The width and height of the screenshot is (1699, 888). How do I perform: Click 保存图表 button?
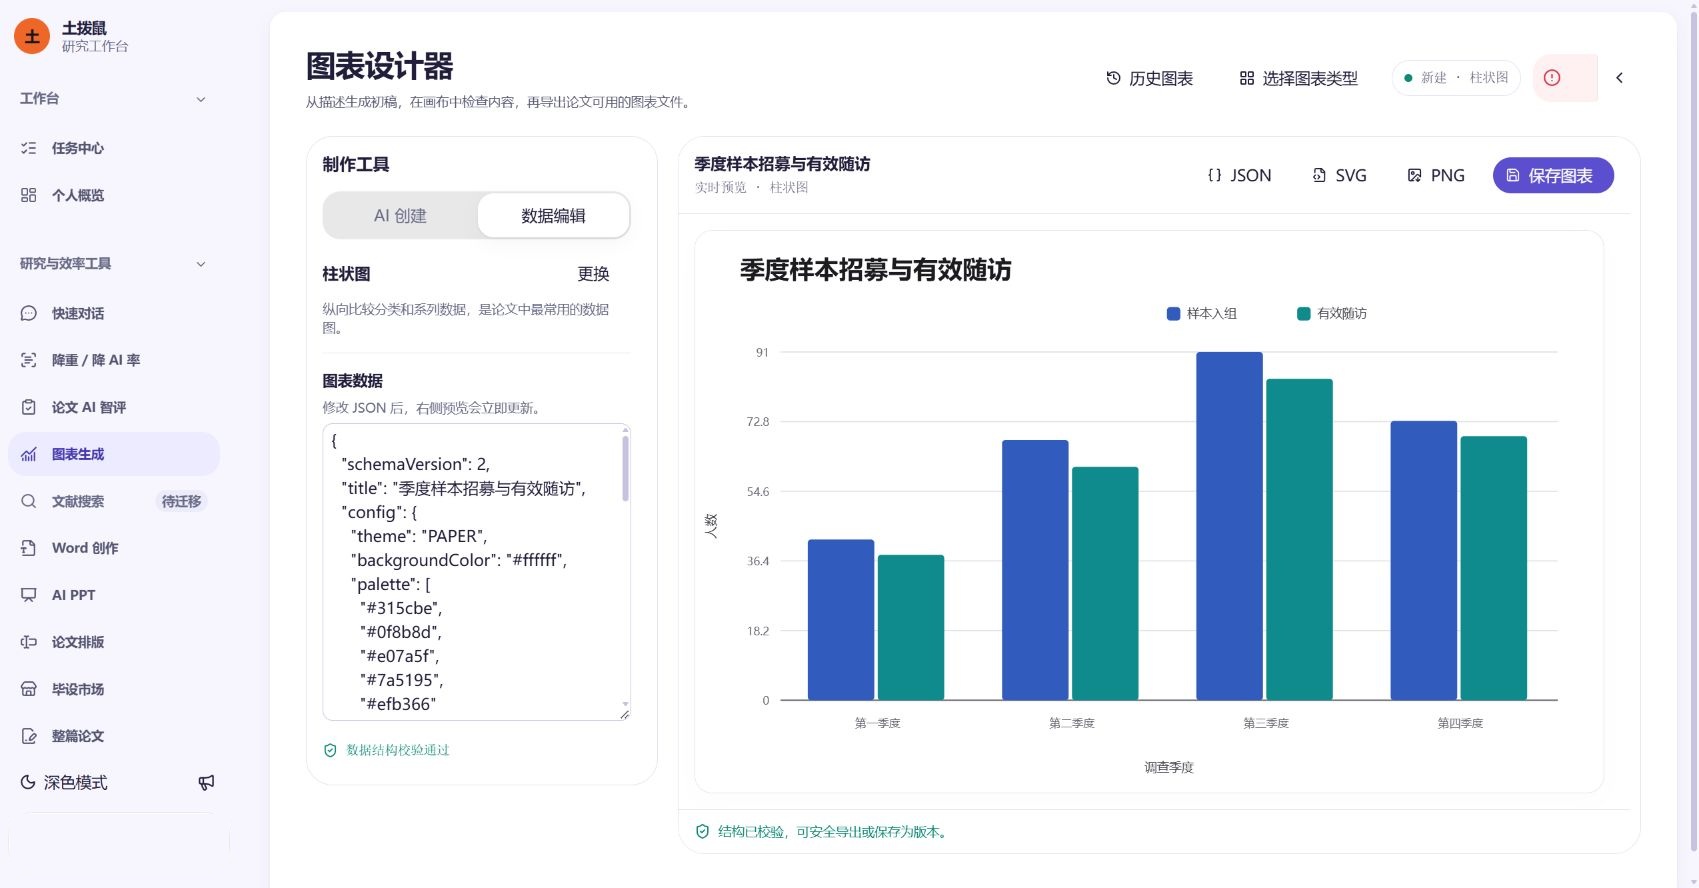(x=1553, y=175)
